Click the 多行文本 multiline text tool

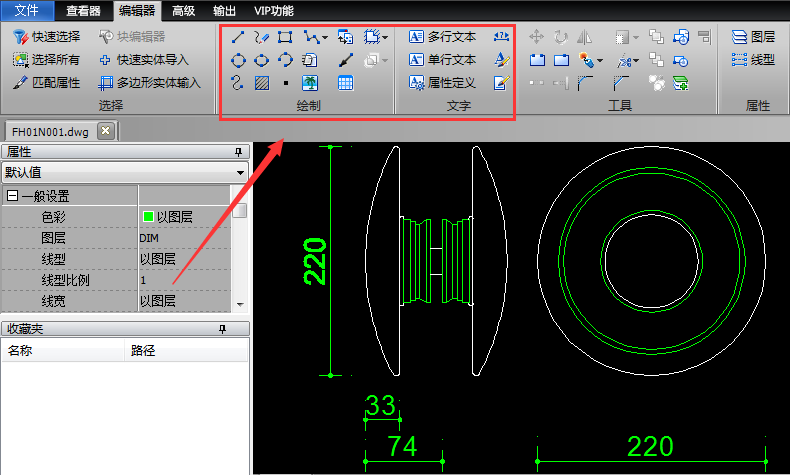[443, 37]
